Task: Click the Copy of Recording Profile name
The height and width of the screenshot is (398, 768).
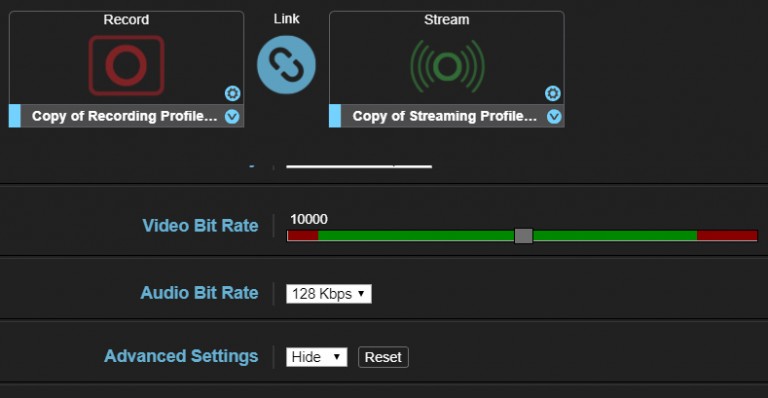Action: 124,116
